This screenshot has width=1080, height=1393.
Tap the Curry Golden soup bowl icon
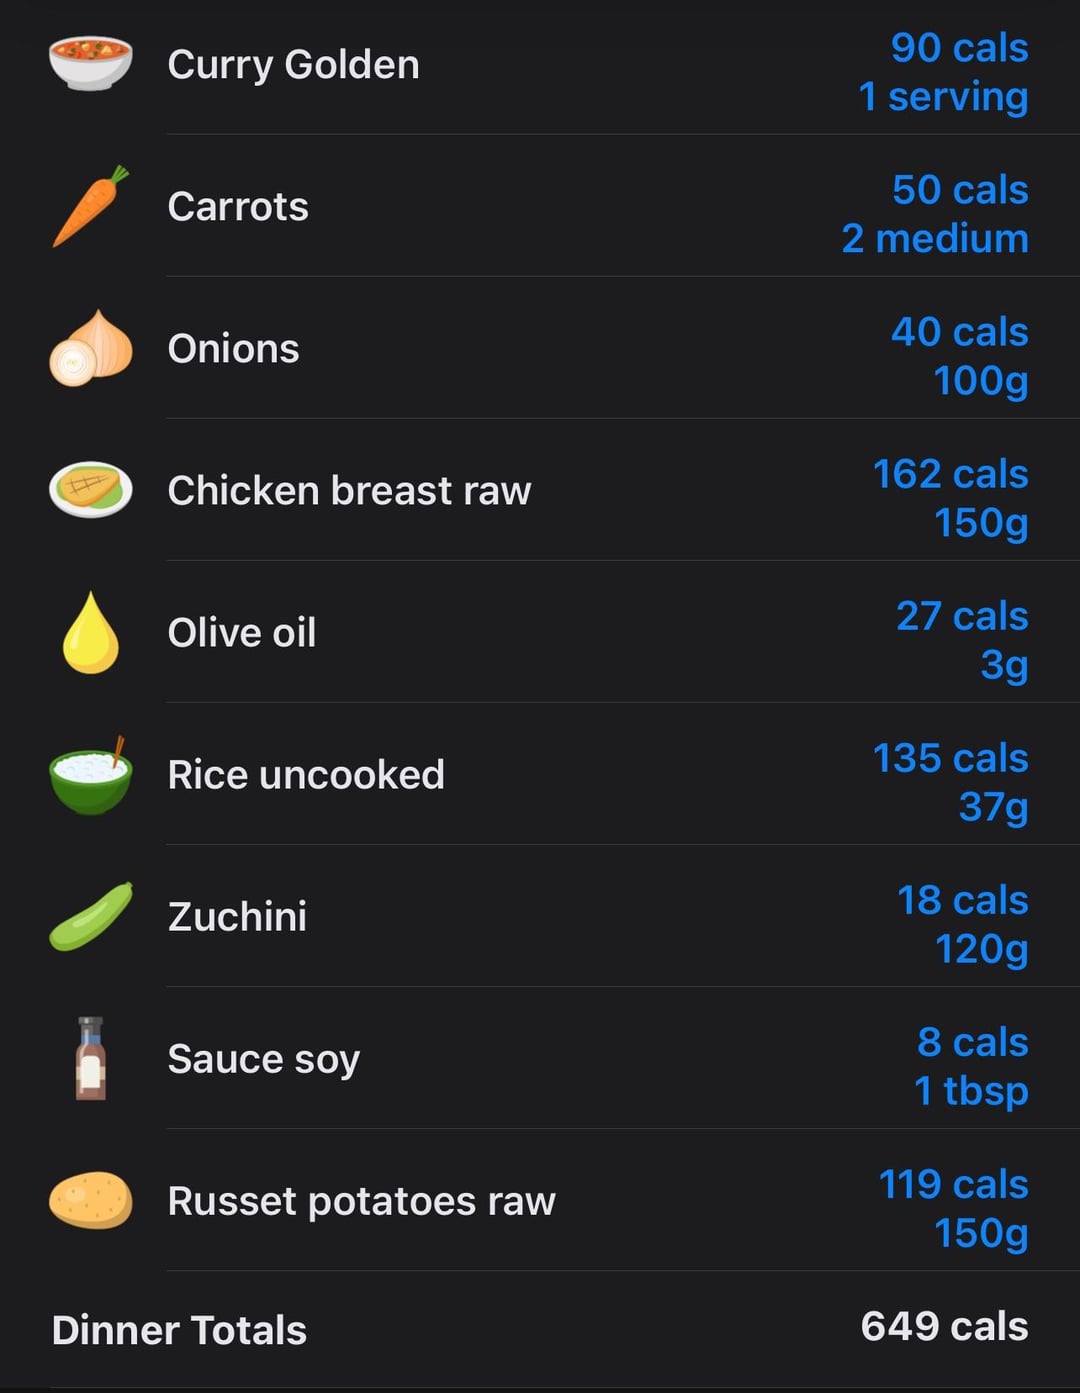tap(91, 63)
